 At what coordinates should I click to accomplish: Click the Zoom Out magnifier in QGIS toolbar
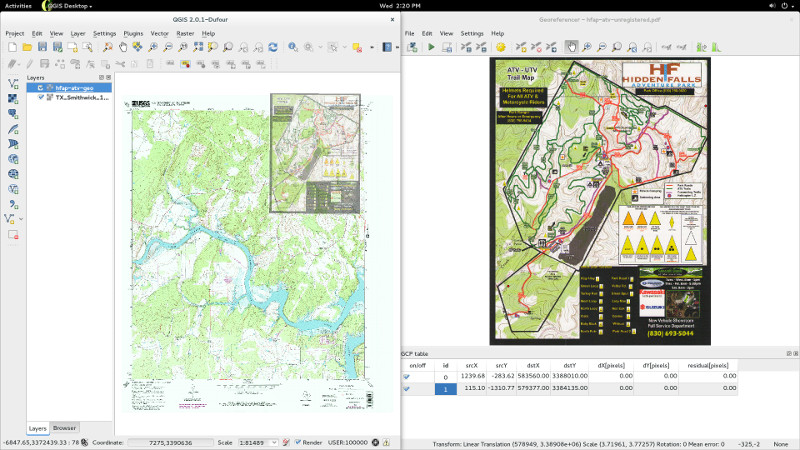pos(167,47)
